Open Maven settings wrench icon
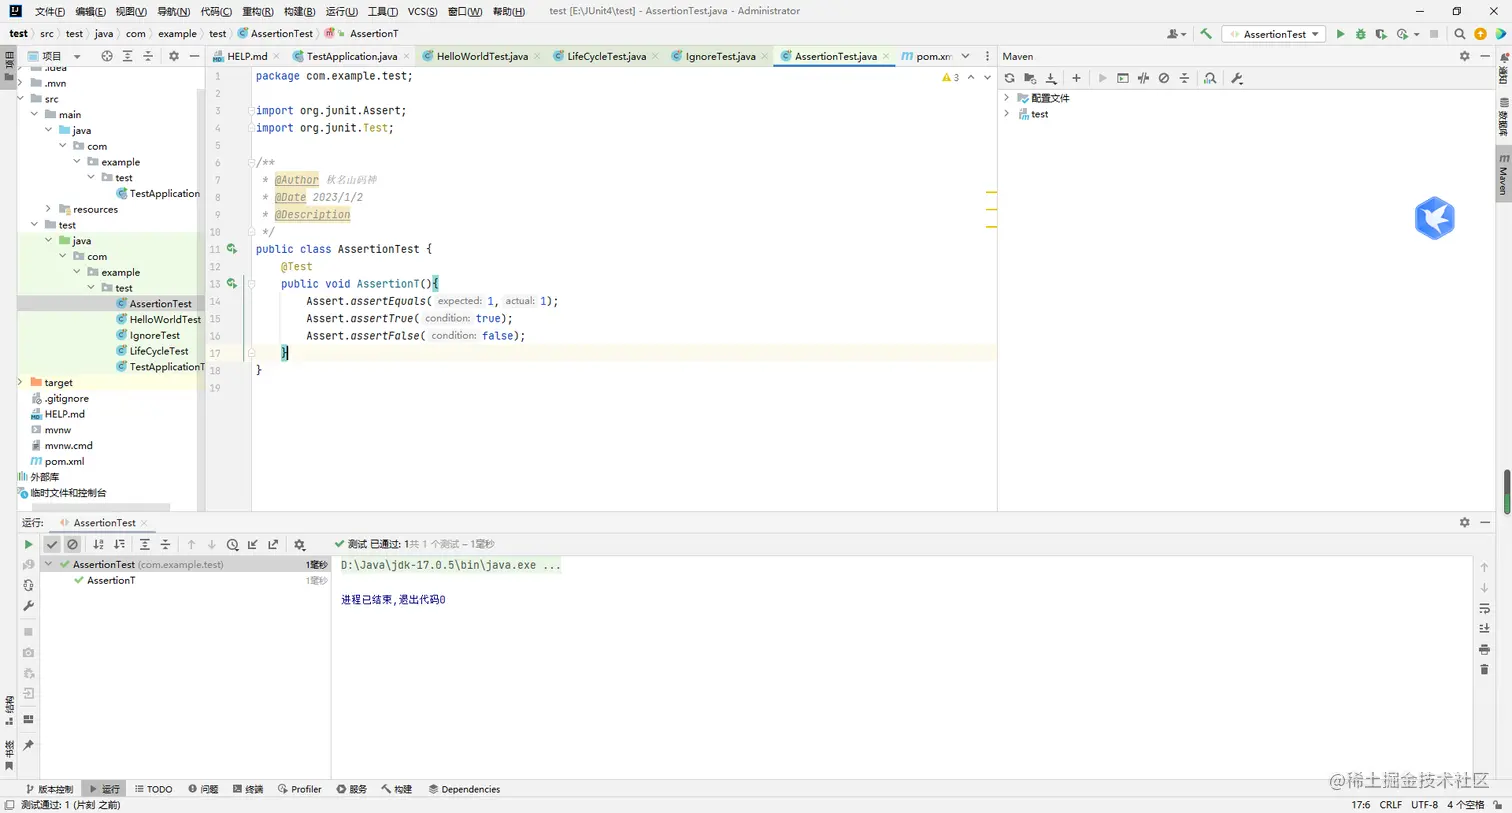Screen dimensions: 1512x813 [x=1237, y=78]
